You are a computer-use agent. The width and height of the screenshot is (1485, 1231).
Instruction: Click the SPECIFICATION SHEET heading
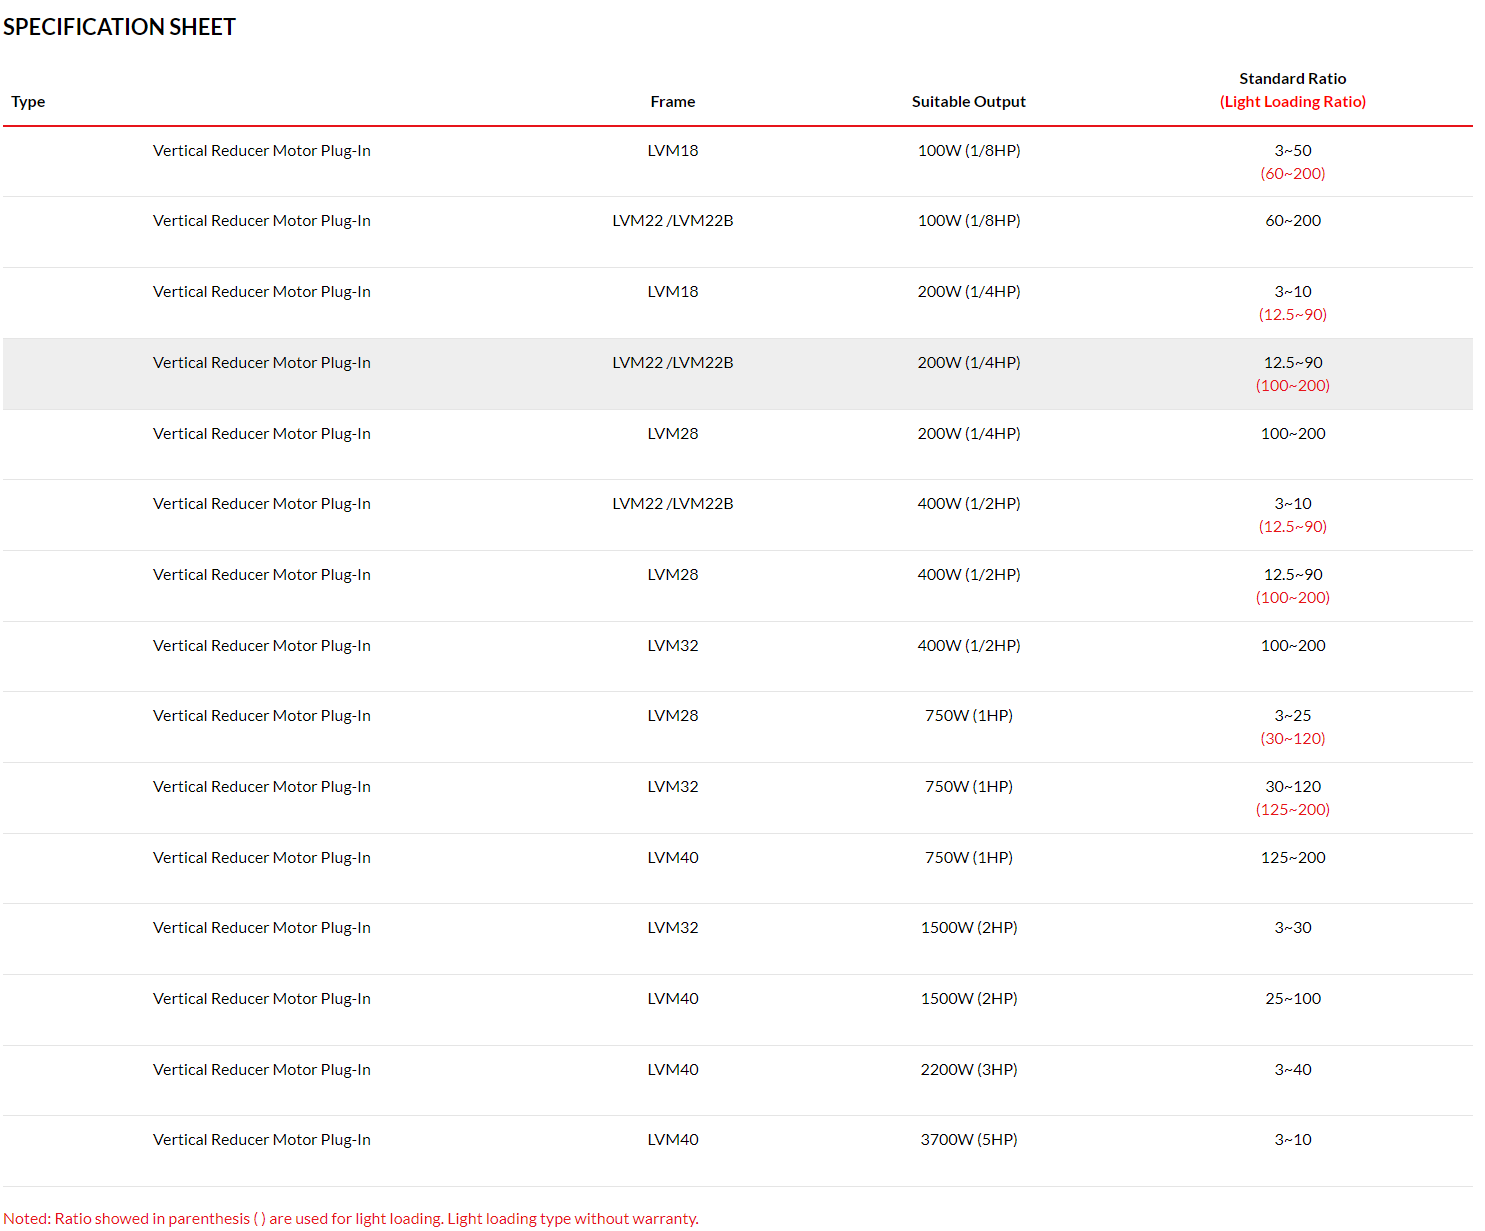tap(119, 27)
